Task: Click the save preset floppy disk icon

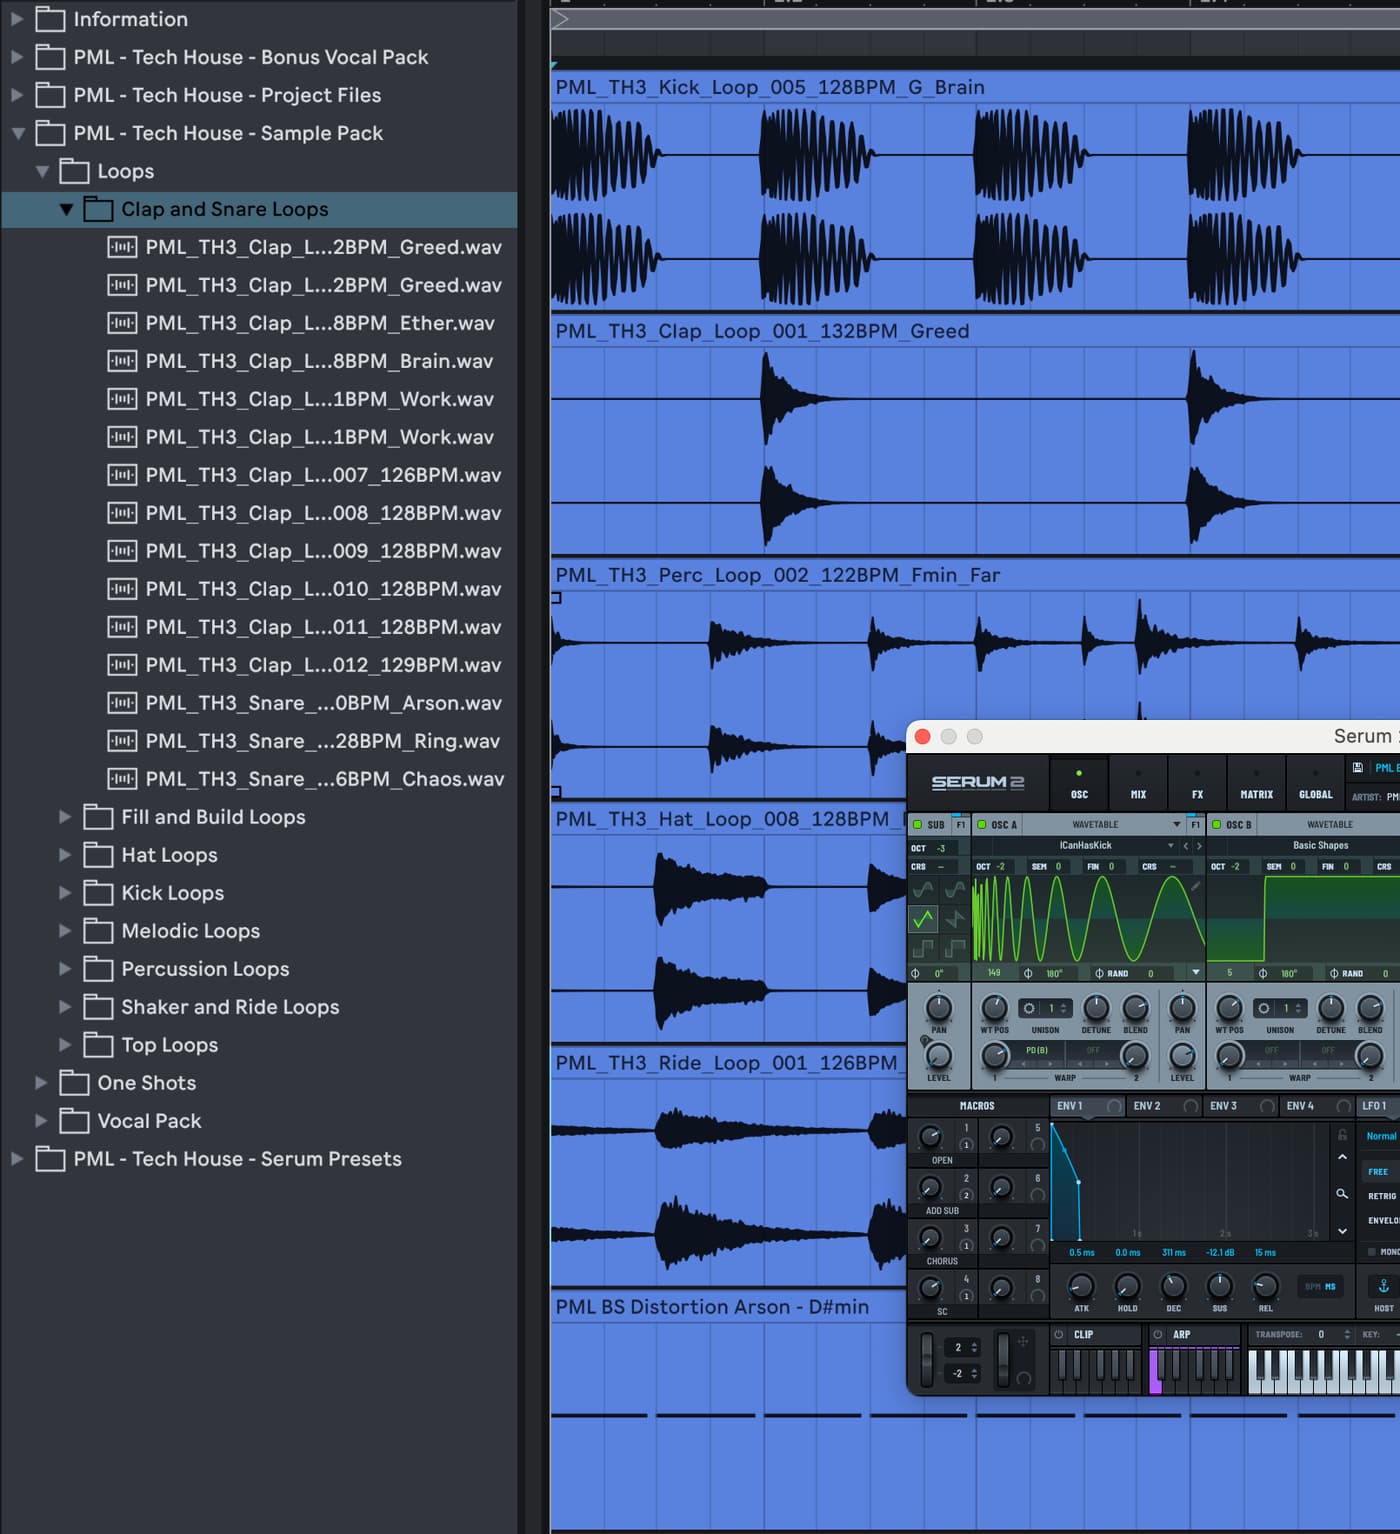Action: (x=1357, y=768)
